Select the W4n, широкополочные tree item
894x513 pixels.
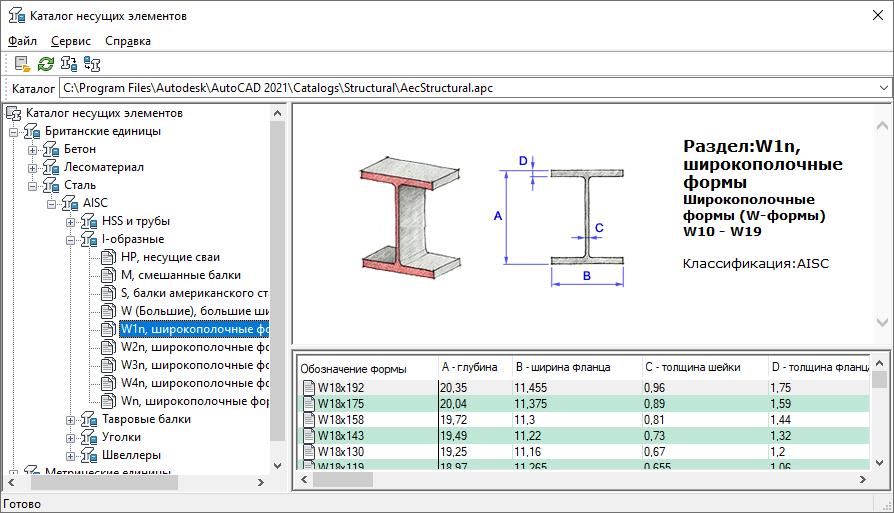[194, 384]
